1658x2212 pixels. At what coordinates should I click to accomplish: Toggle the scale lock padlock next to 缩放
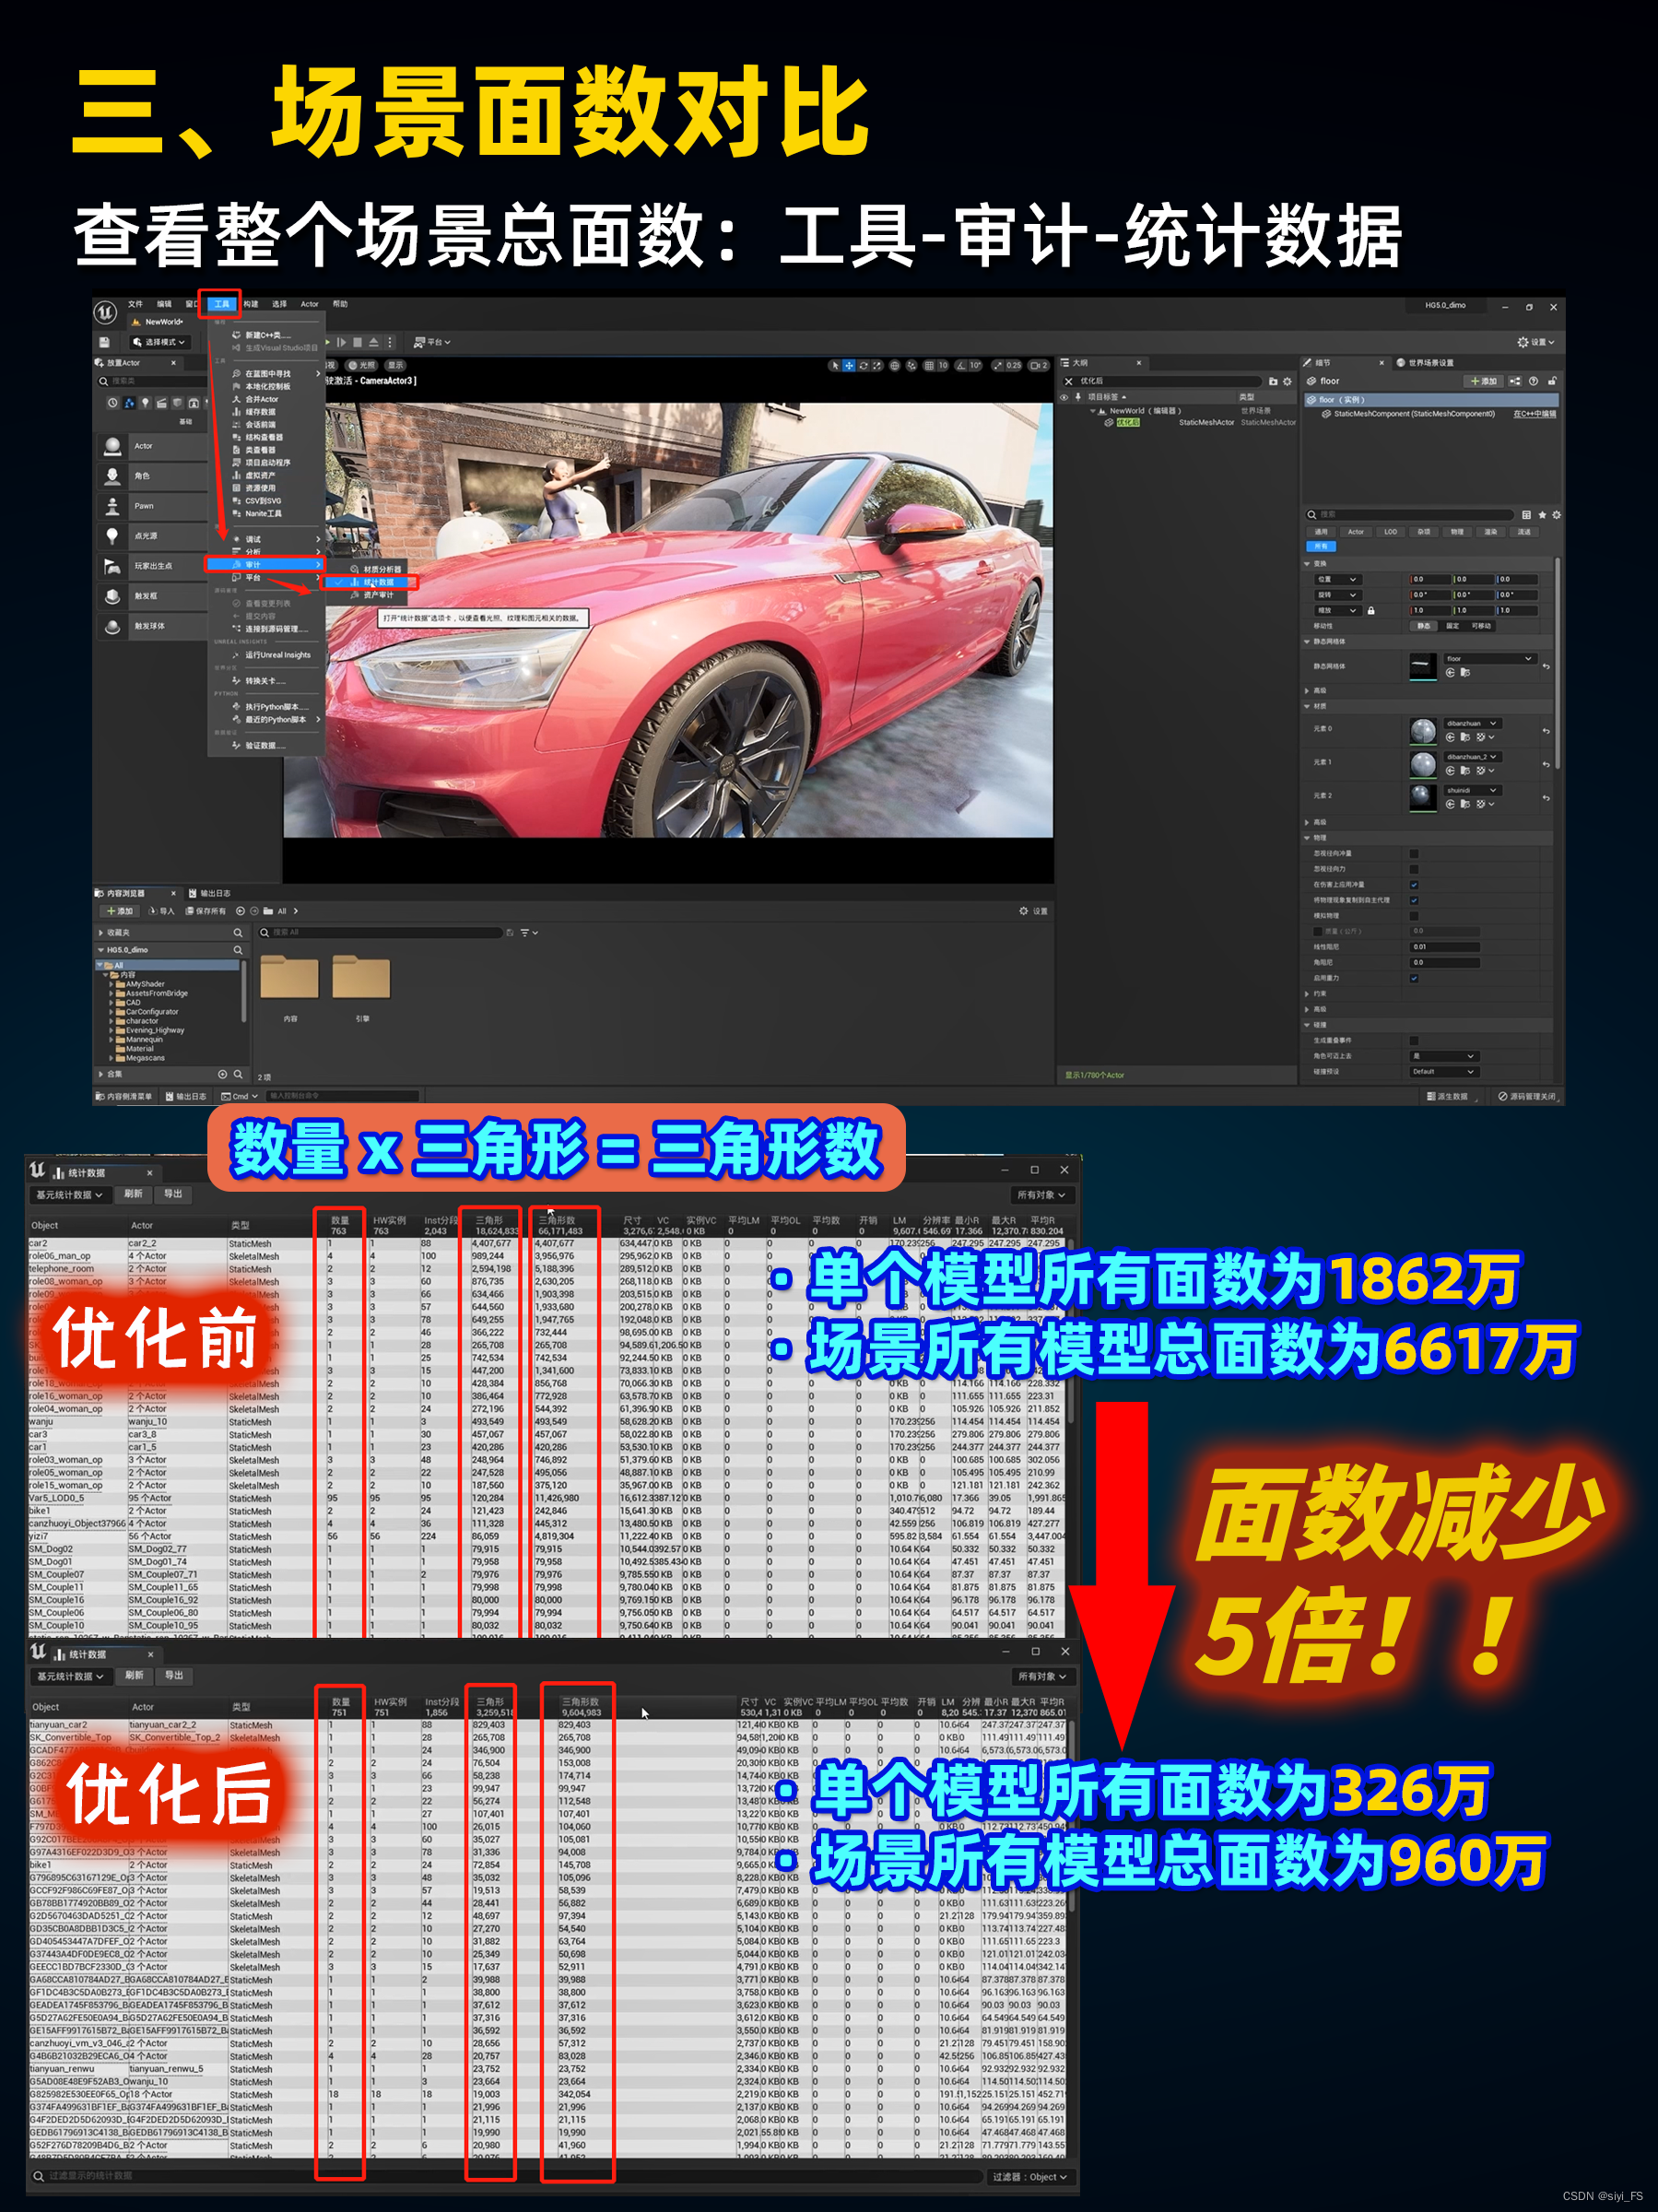point(1371,610)
